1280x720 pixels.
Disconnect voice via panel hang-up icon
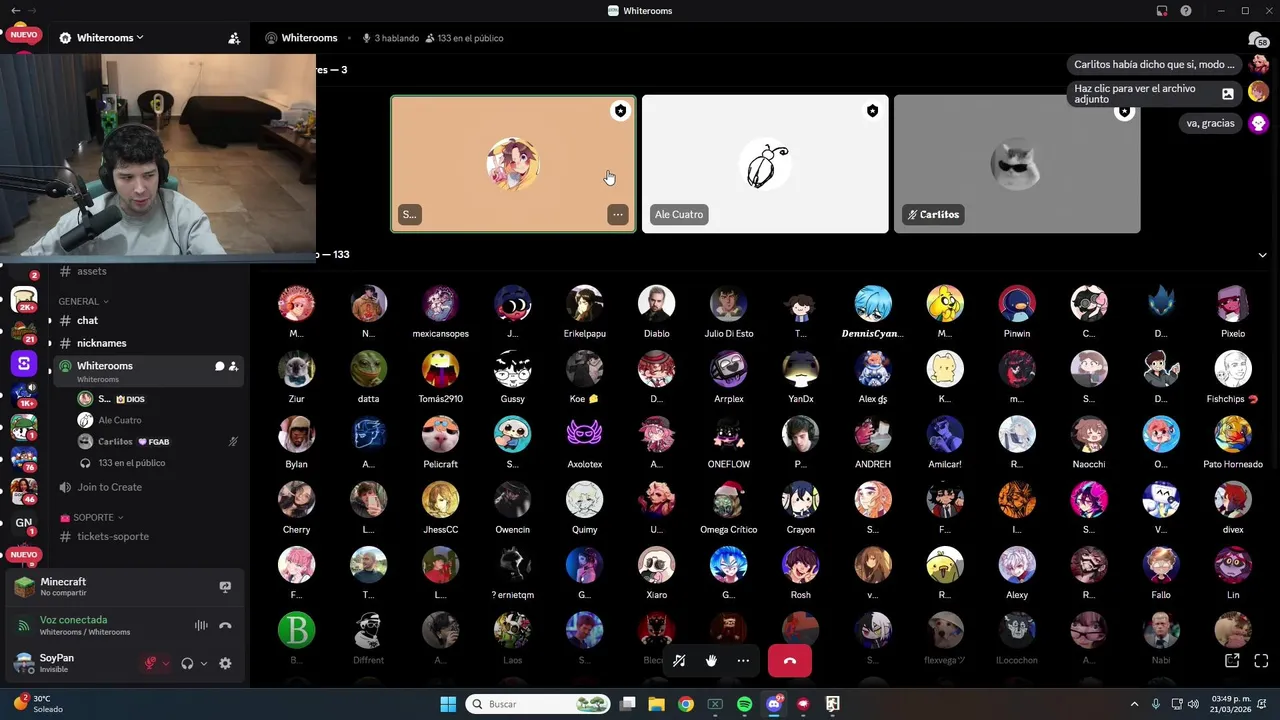click(225, 626)
